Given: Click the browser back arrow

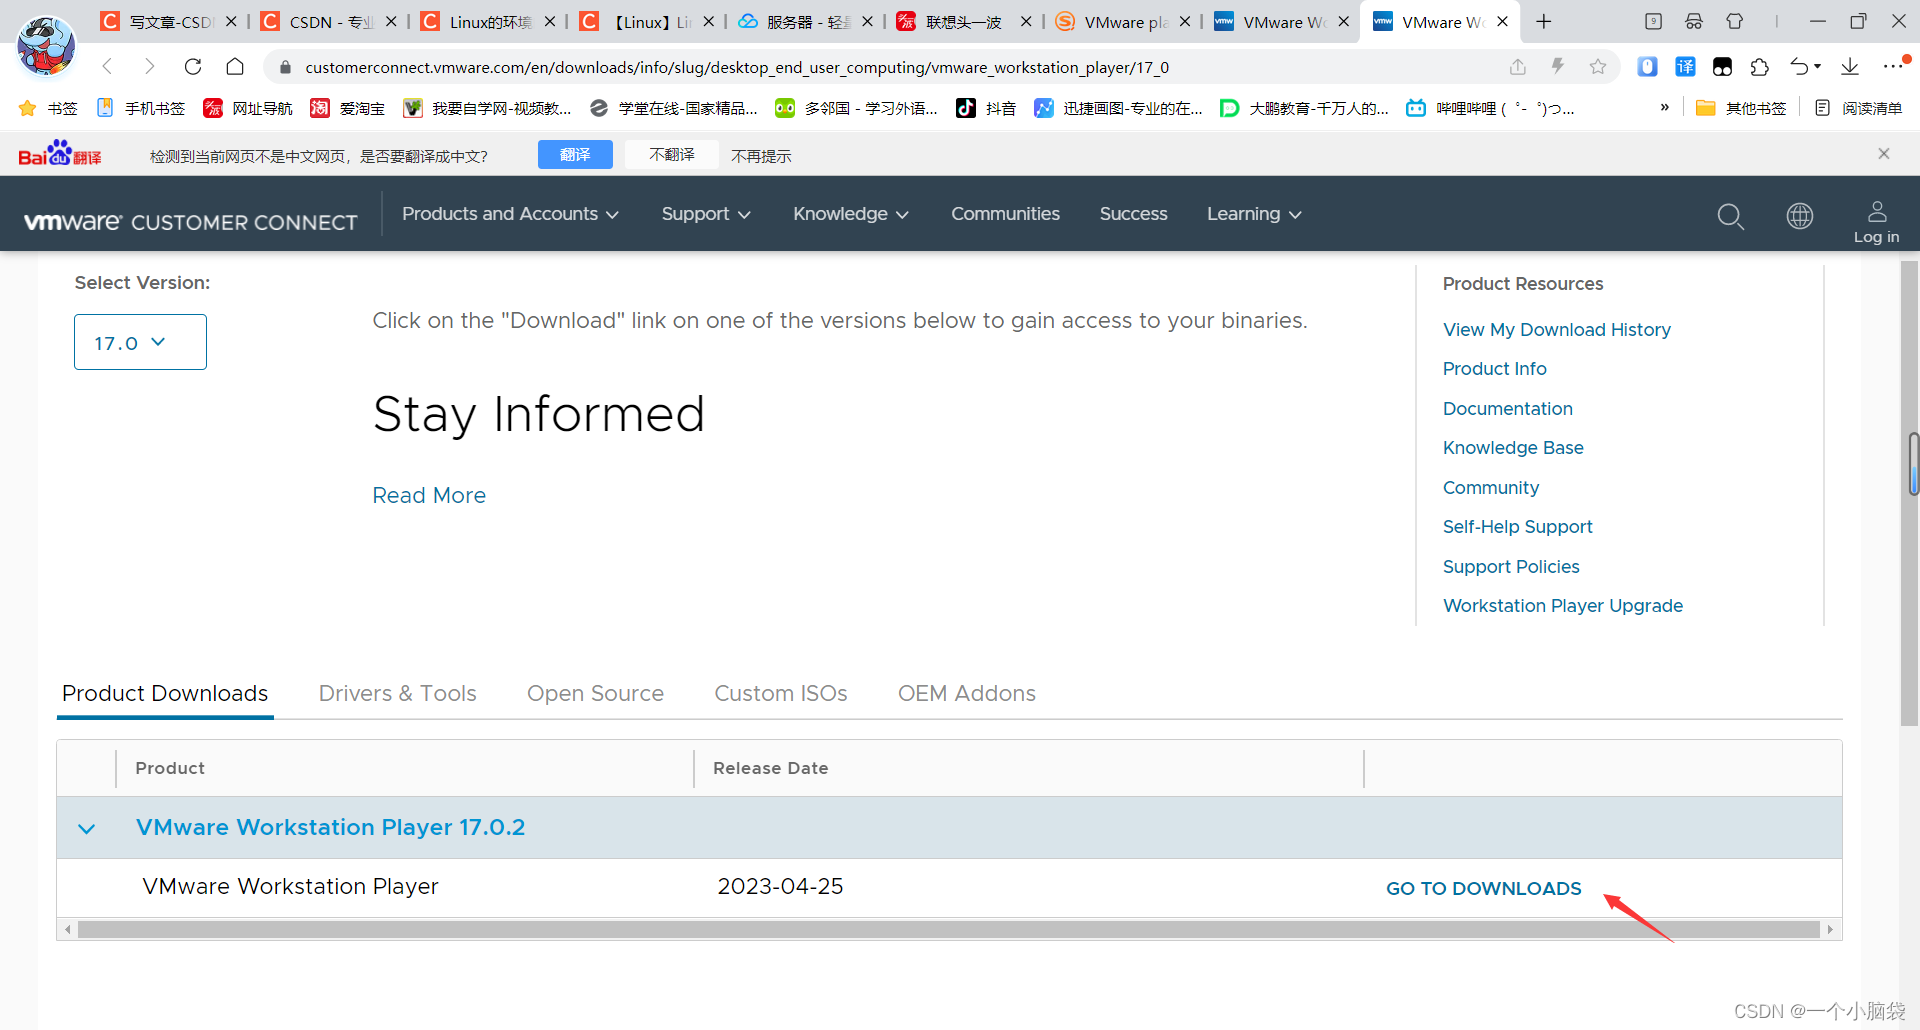Looking at the screenshot, I should (107, 67).
